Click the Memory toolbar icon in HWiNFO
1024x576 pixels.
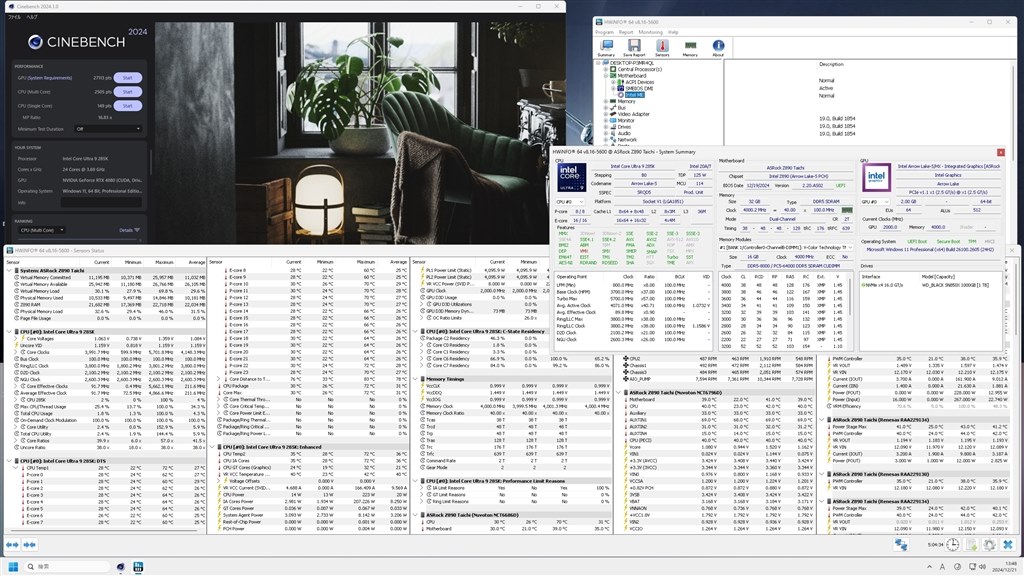pos(690,48)
